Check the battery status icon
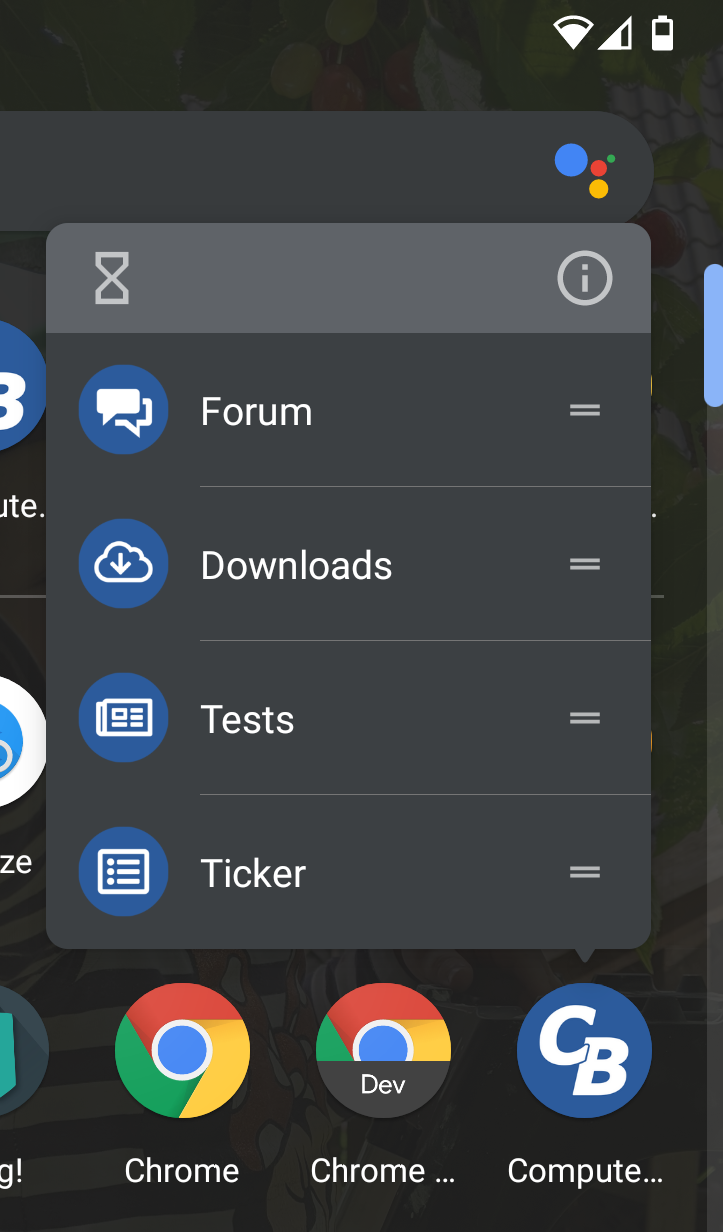The width and height of the screenshot is (723, 1232). [661, 33]
